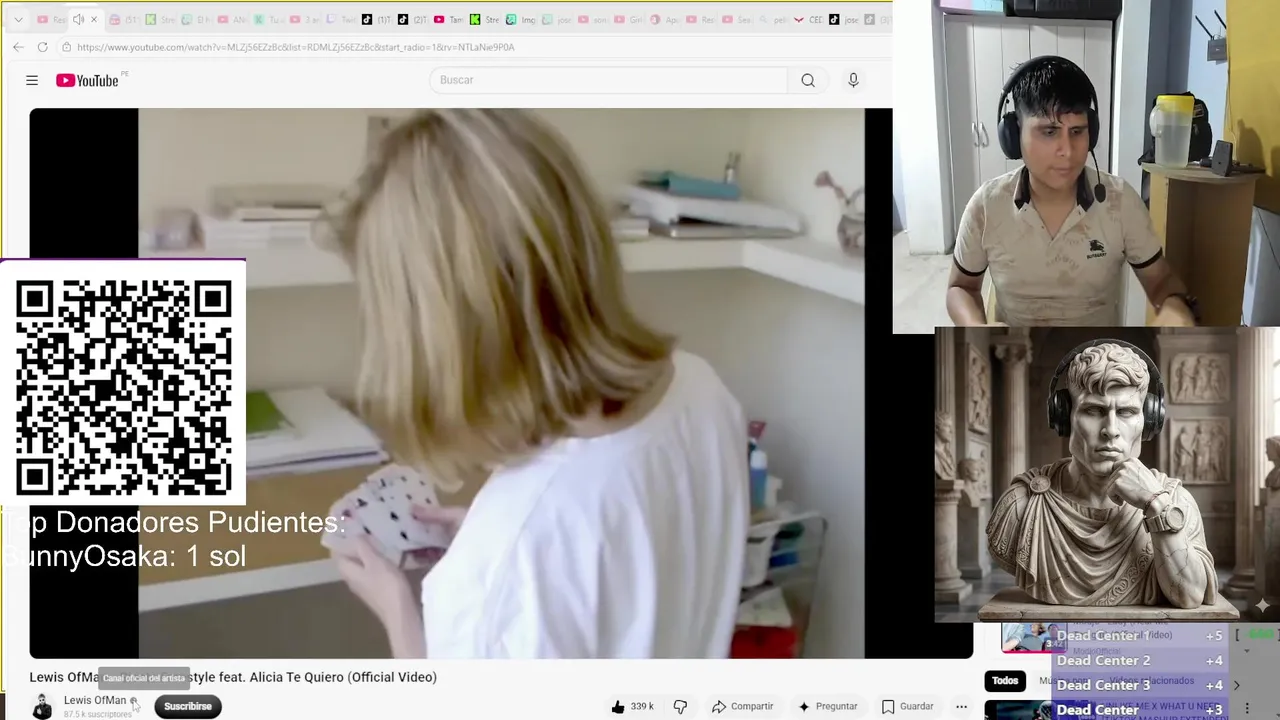Viewport: 1280px width, 720px height.
Task: Dislike the video with thumbs down
Action: [x=680, y=706]
